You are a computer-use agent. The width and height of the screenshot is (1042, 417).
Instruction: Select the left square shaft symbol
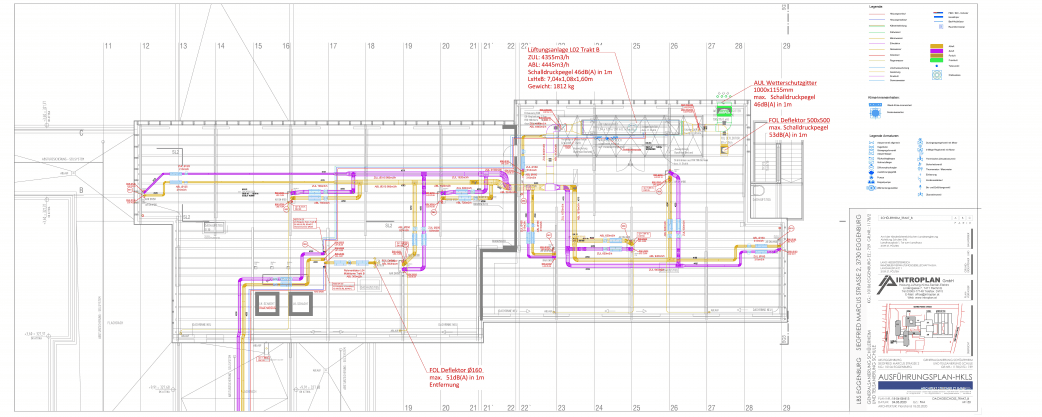pos(265,303)
